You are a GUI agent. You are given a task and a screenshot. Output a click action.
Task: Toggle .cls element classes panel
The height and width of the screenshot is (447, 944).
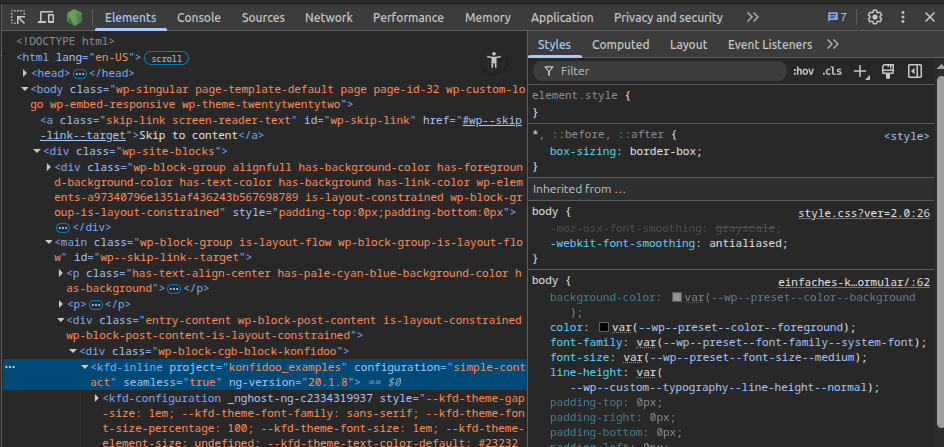(832, 71)
